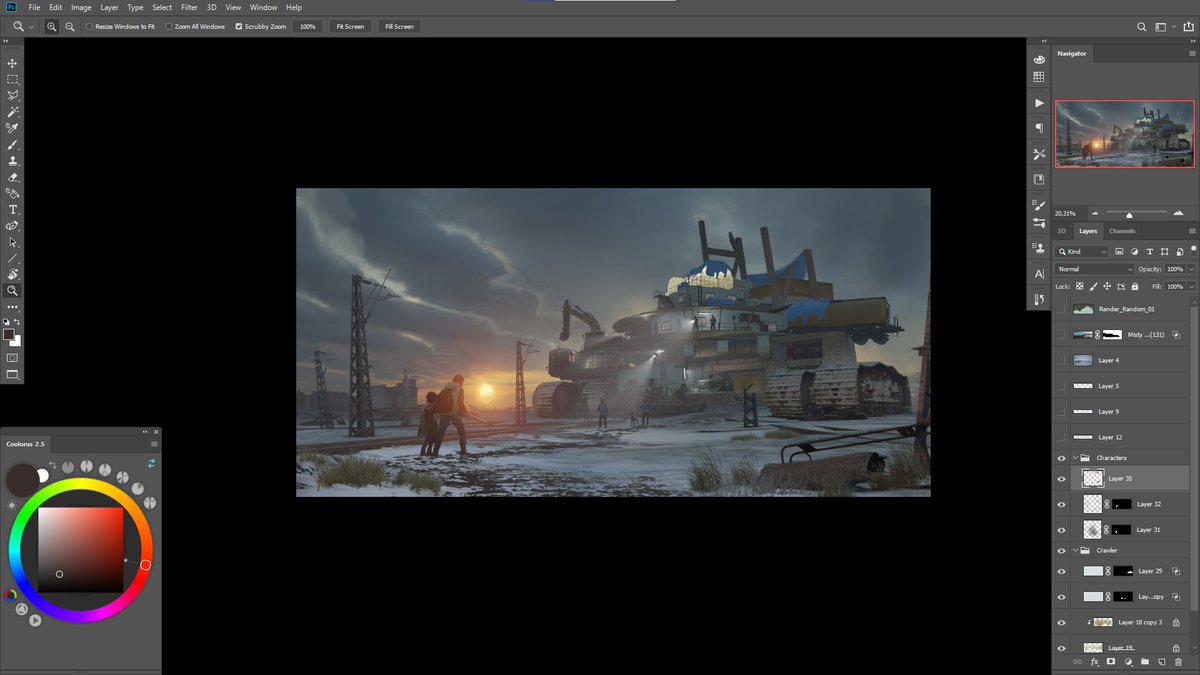Add layer mask at Layers bottom
This screenshot has width=1200, height=675.
[1111, 662]
